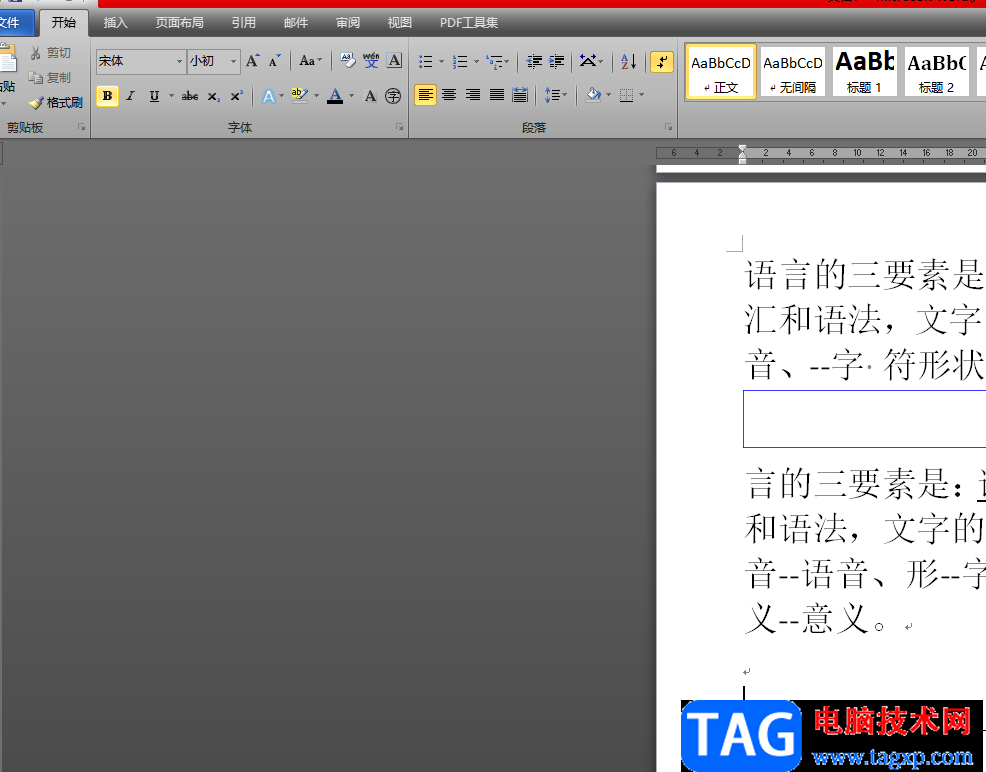The width and height of the screenshot is (986, 772).
Task: Apply Character Shading (grey A) icon
Action: click(370, 96)
